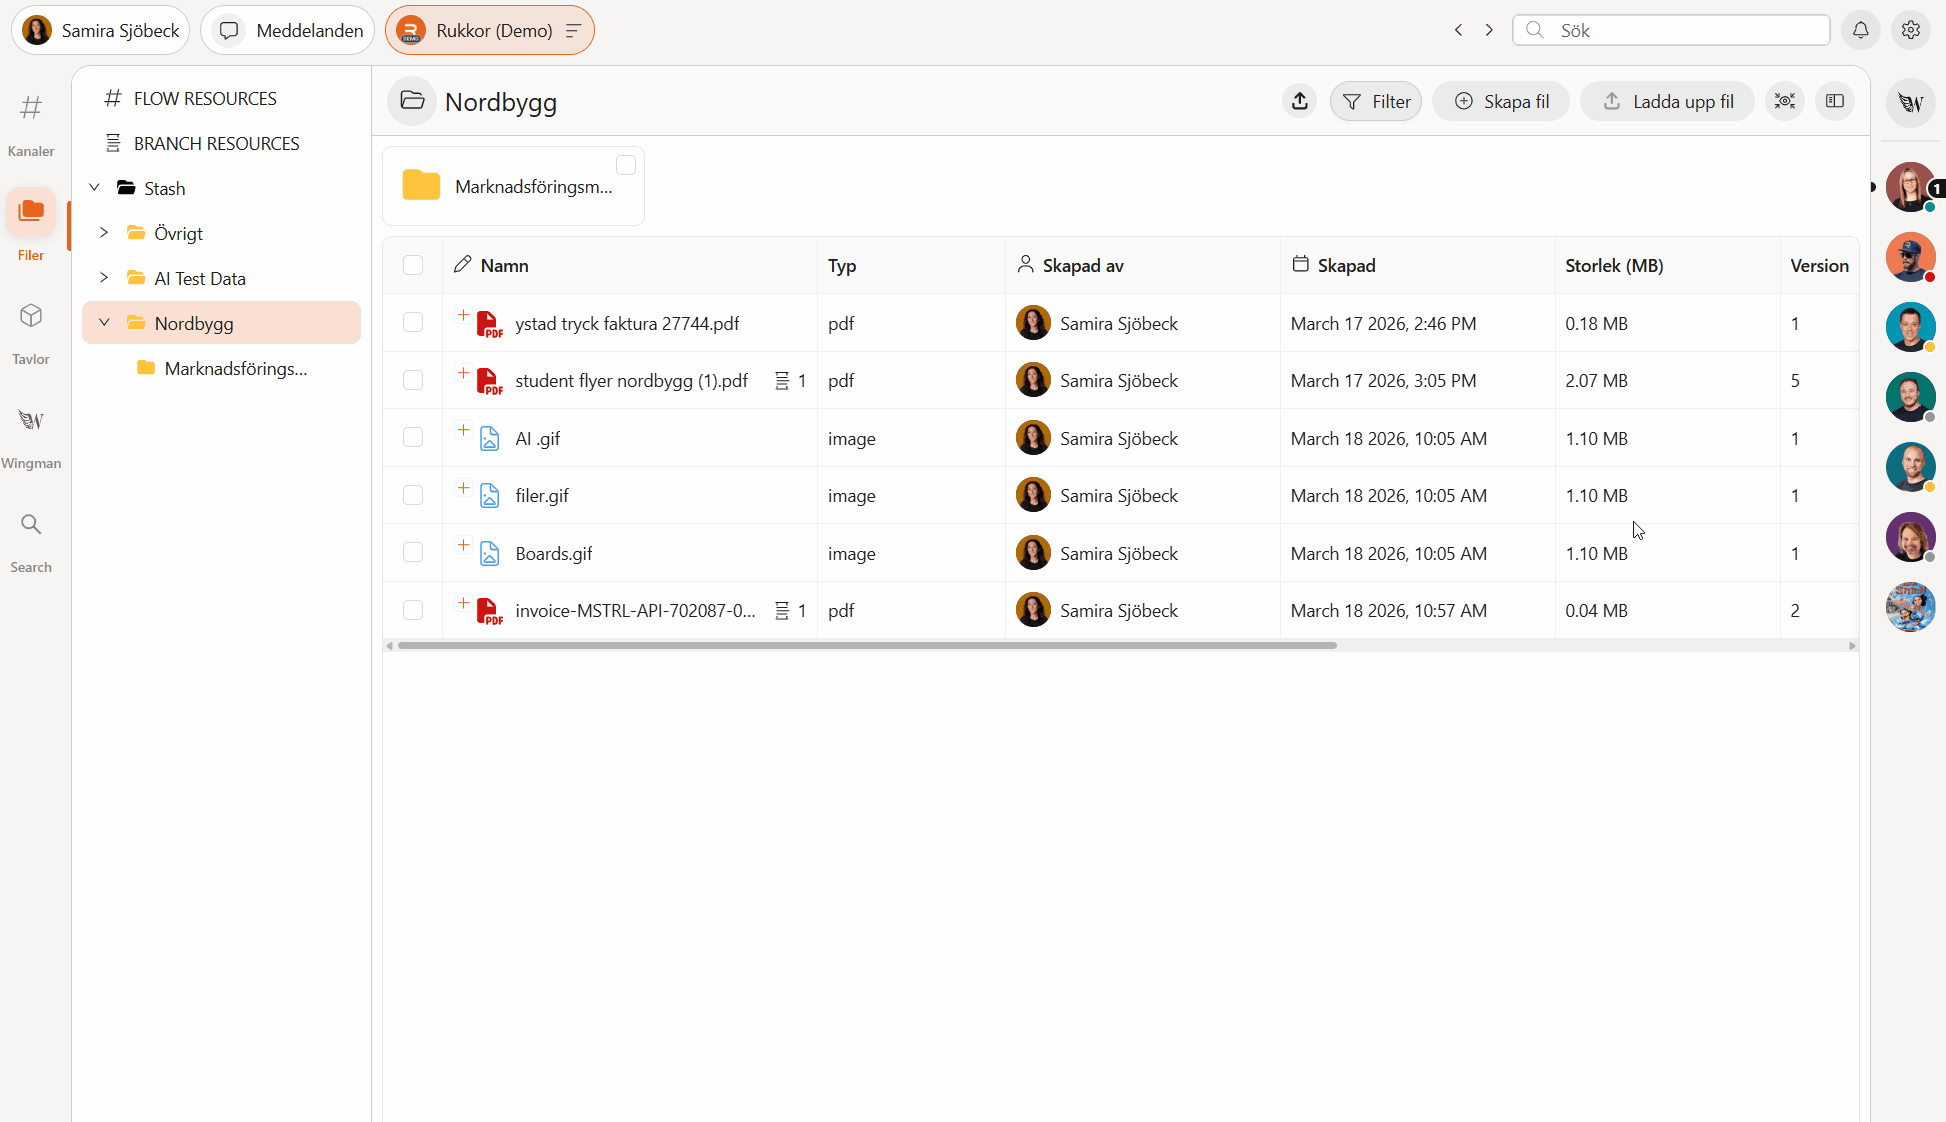This screenshot has width=1946, height=1122.
Task: Check the box for ystad tryck faktura 27744.pdf
Action: tap(412, 322)
